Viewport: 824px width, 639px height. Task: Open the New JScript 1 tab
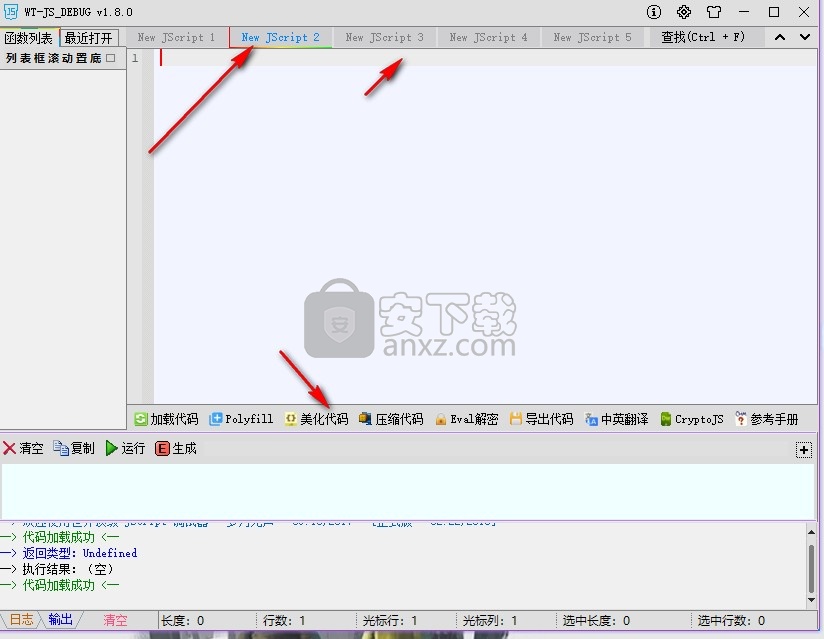click(176, 37)
